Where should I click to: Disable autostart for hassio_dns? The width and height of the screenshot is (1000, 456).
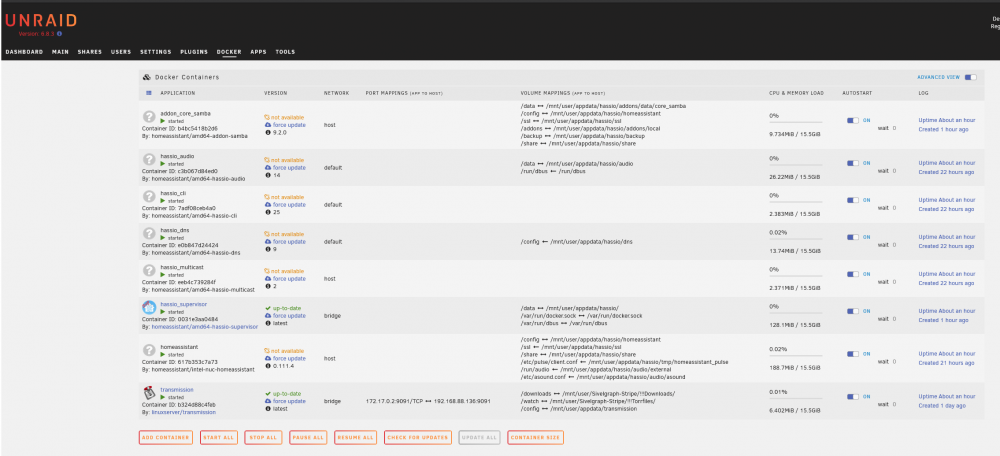pos(853,237)
